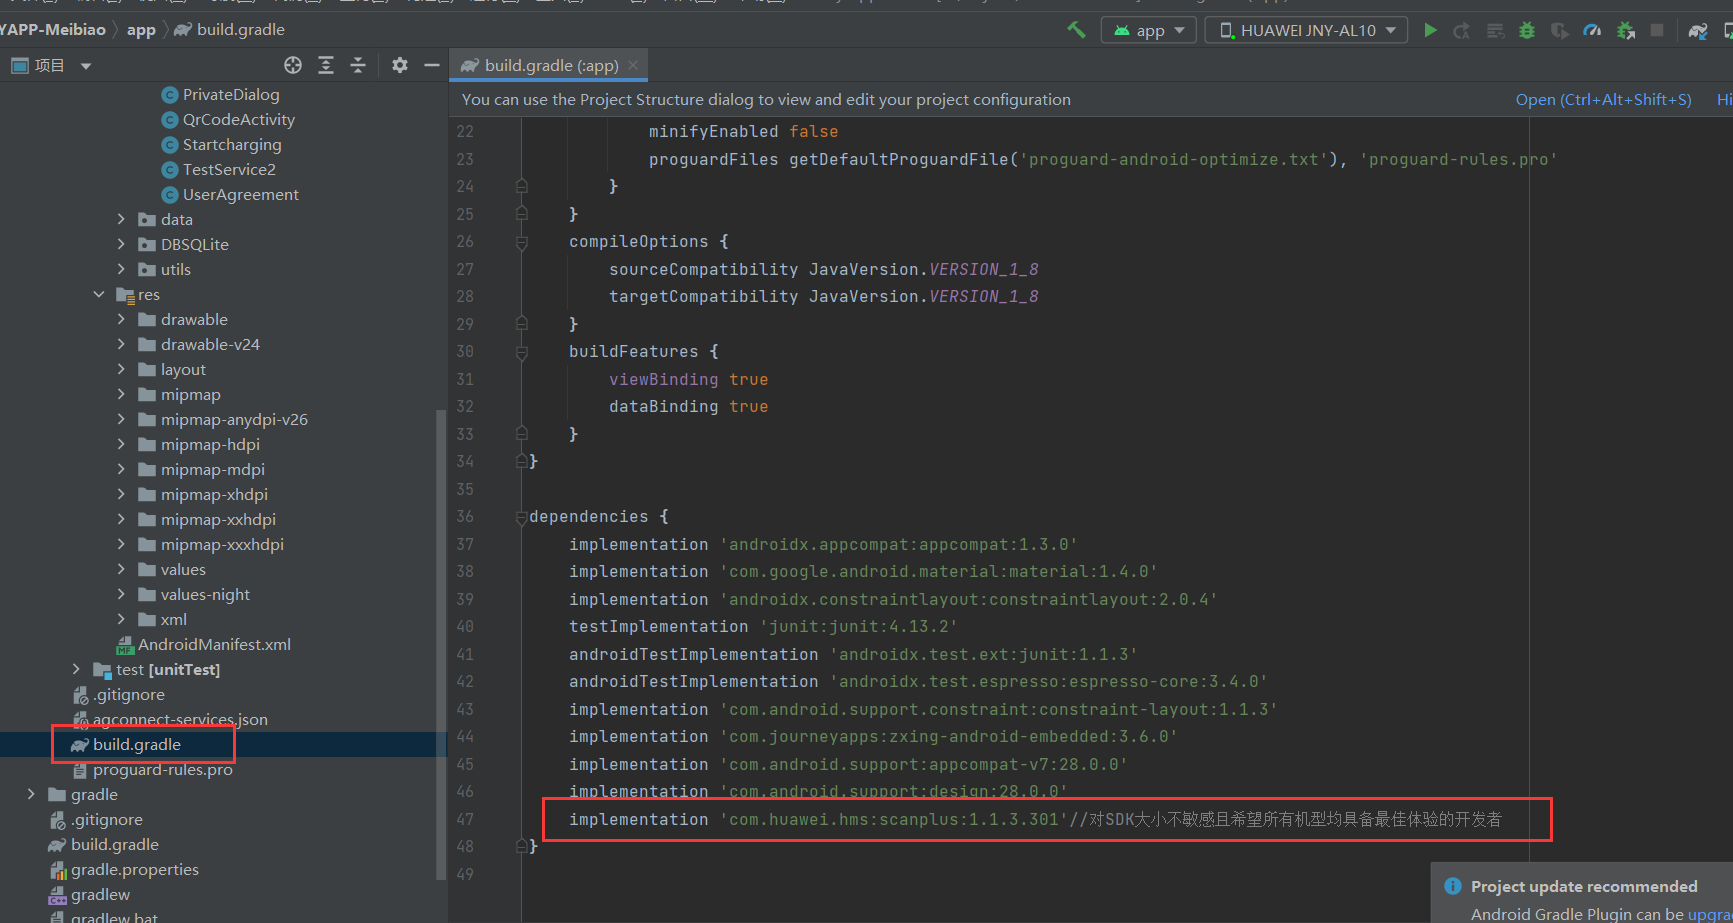Click the Make Project hammer icon
Image resolution: width=1733 pixels, height=923 pixels.
[x=1076, y=30]
